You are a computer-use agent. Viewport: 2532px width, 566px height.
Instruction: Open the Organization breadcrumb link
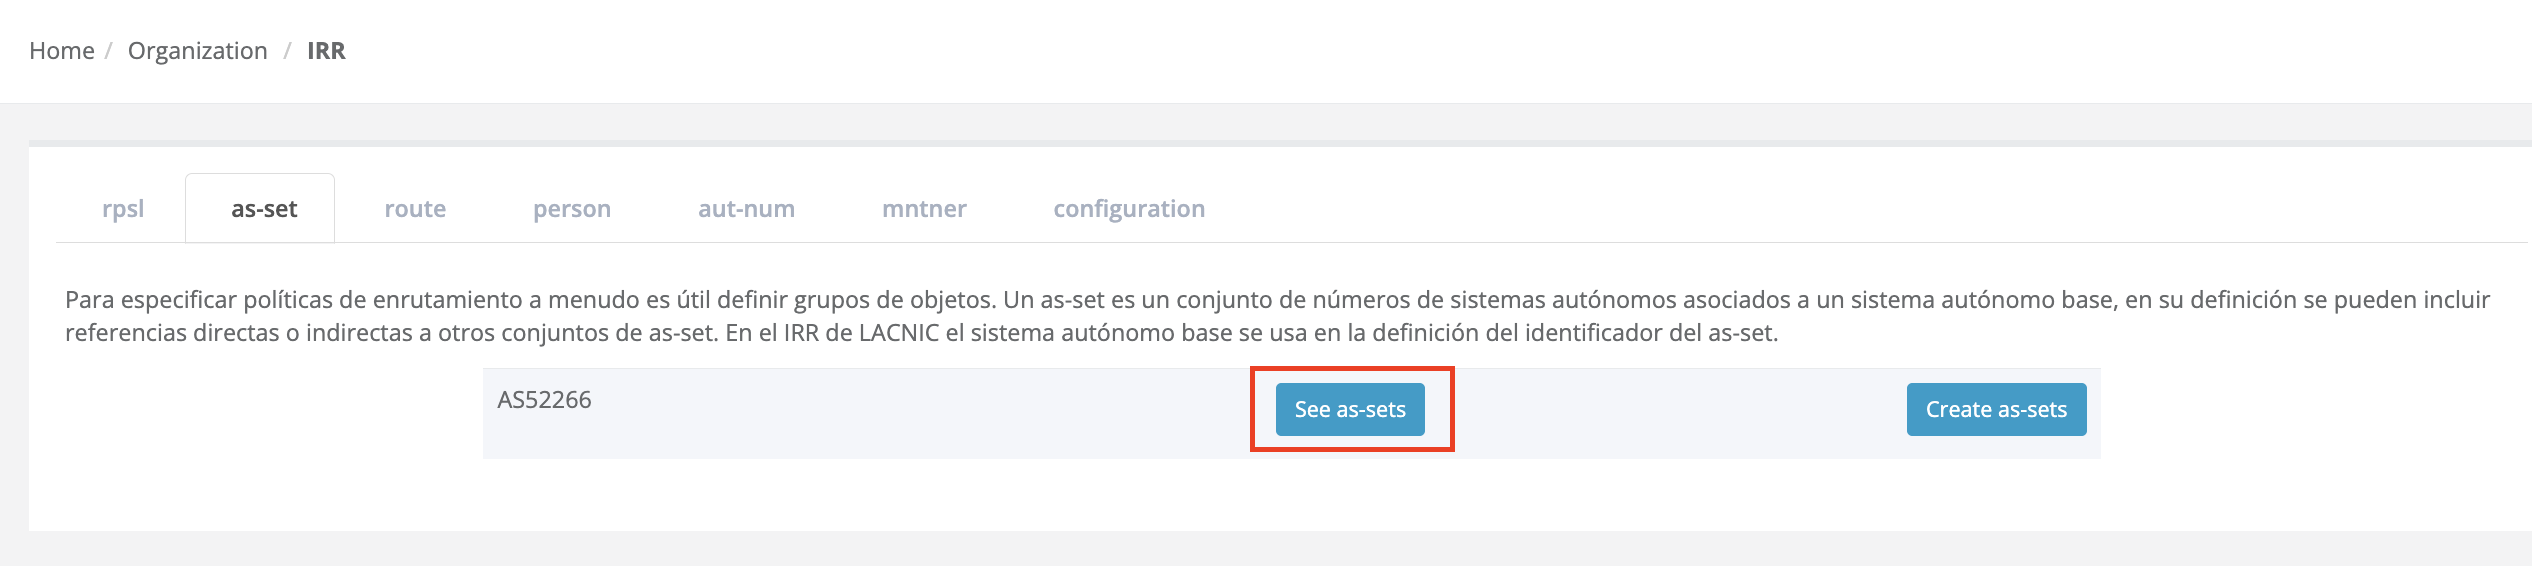[197, 51]
